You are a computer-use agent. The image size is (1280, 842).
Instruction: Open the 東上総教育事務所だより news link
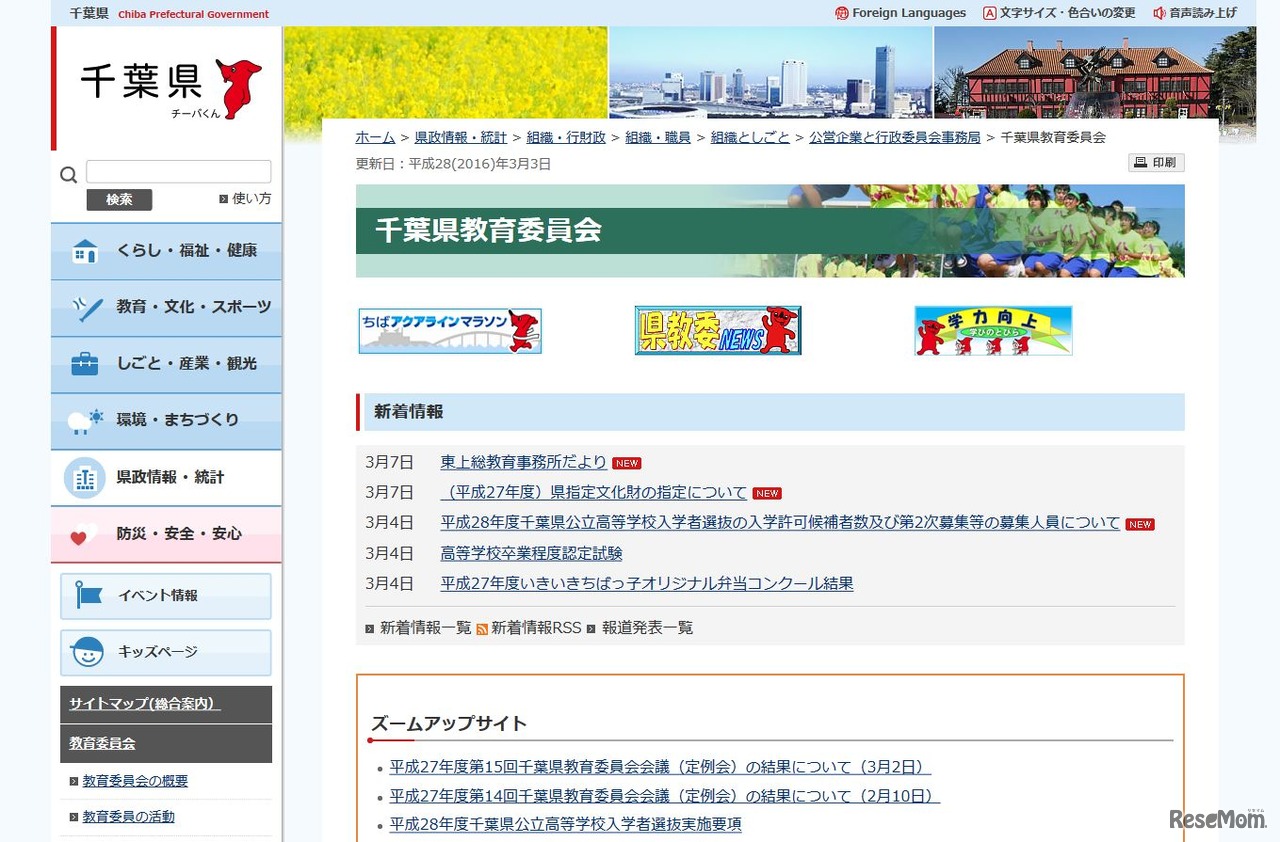(x=522, y=462)
